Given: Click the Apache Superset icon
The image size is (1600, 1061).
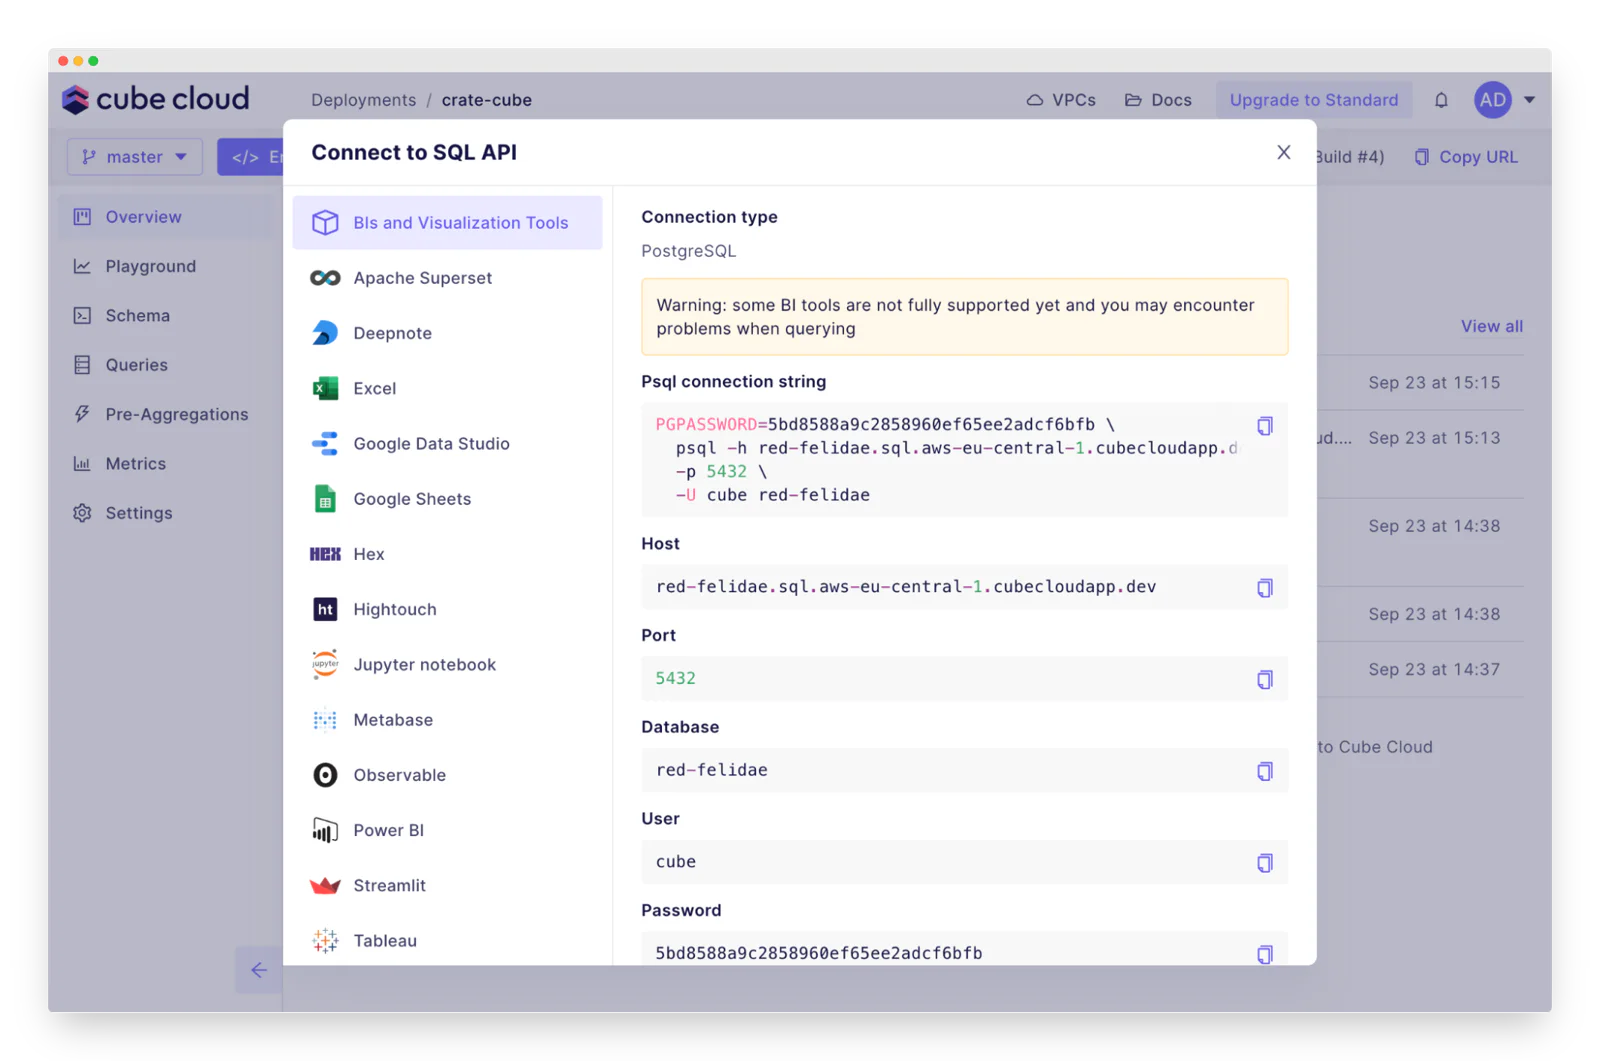Looking at the screenshot, I should 325,278.
